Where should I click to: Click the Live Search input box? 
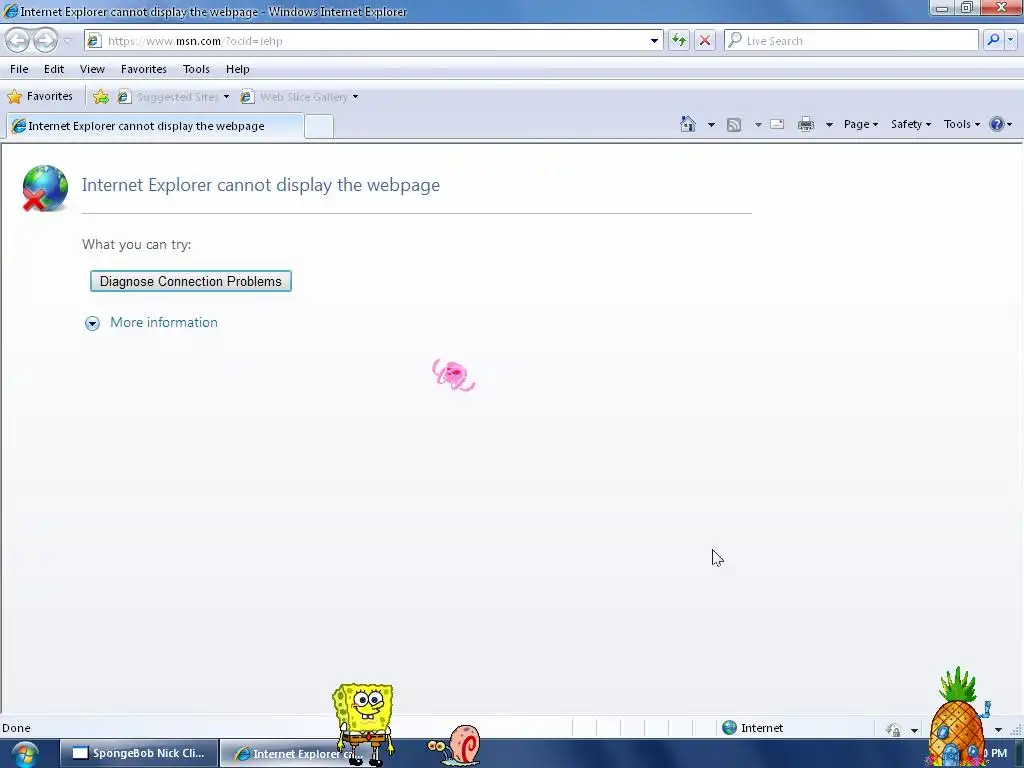pyautogui.click(x=851, y=40)
